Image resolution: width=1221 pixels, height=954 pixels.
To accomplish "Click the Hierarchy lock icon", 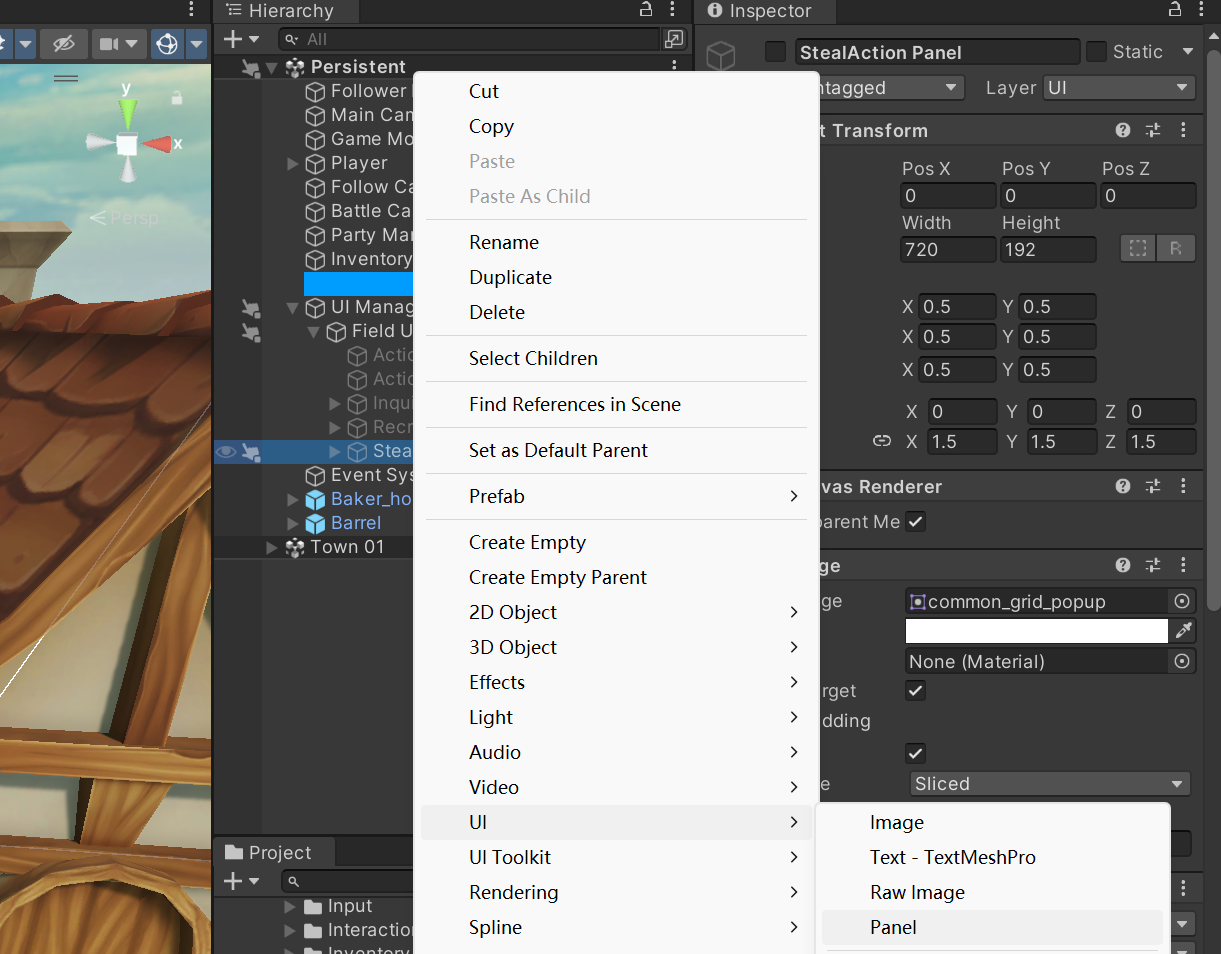I will click(x=646, y=10).
